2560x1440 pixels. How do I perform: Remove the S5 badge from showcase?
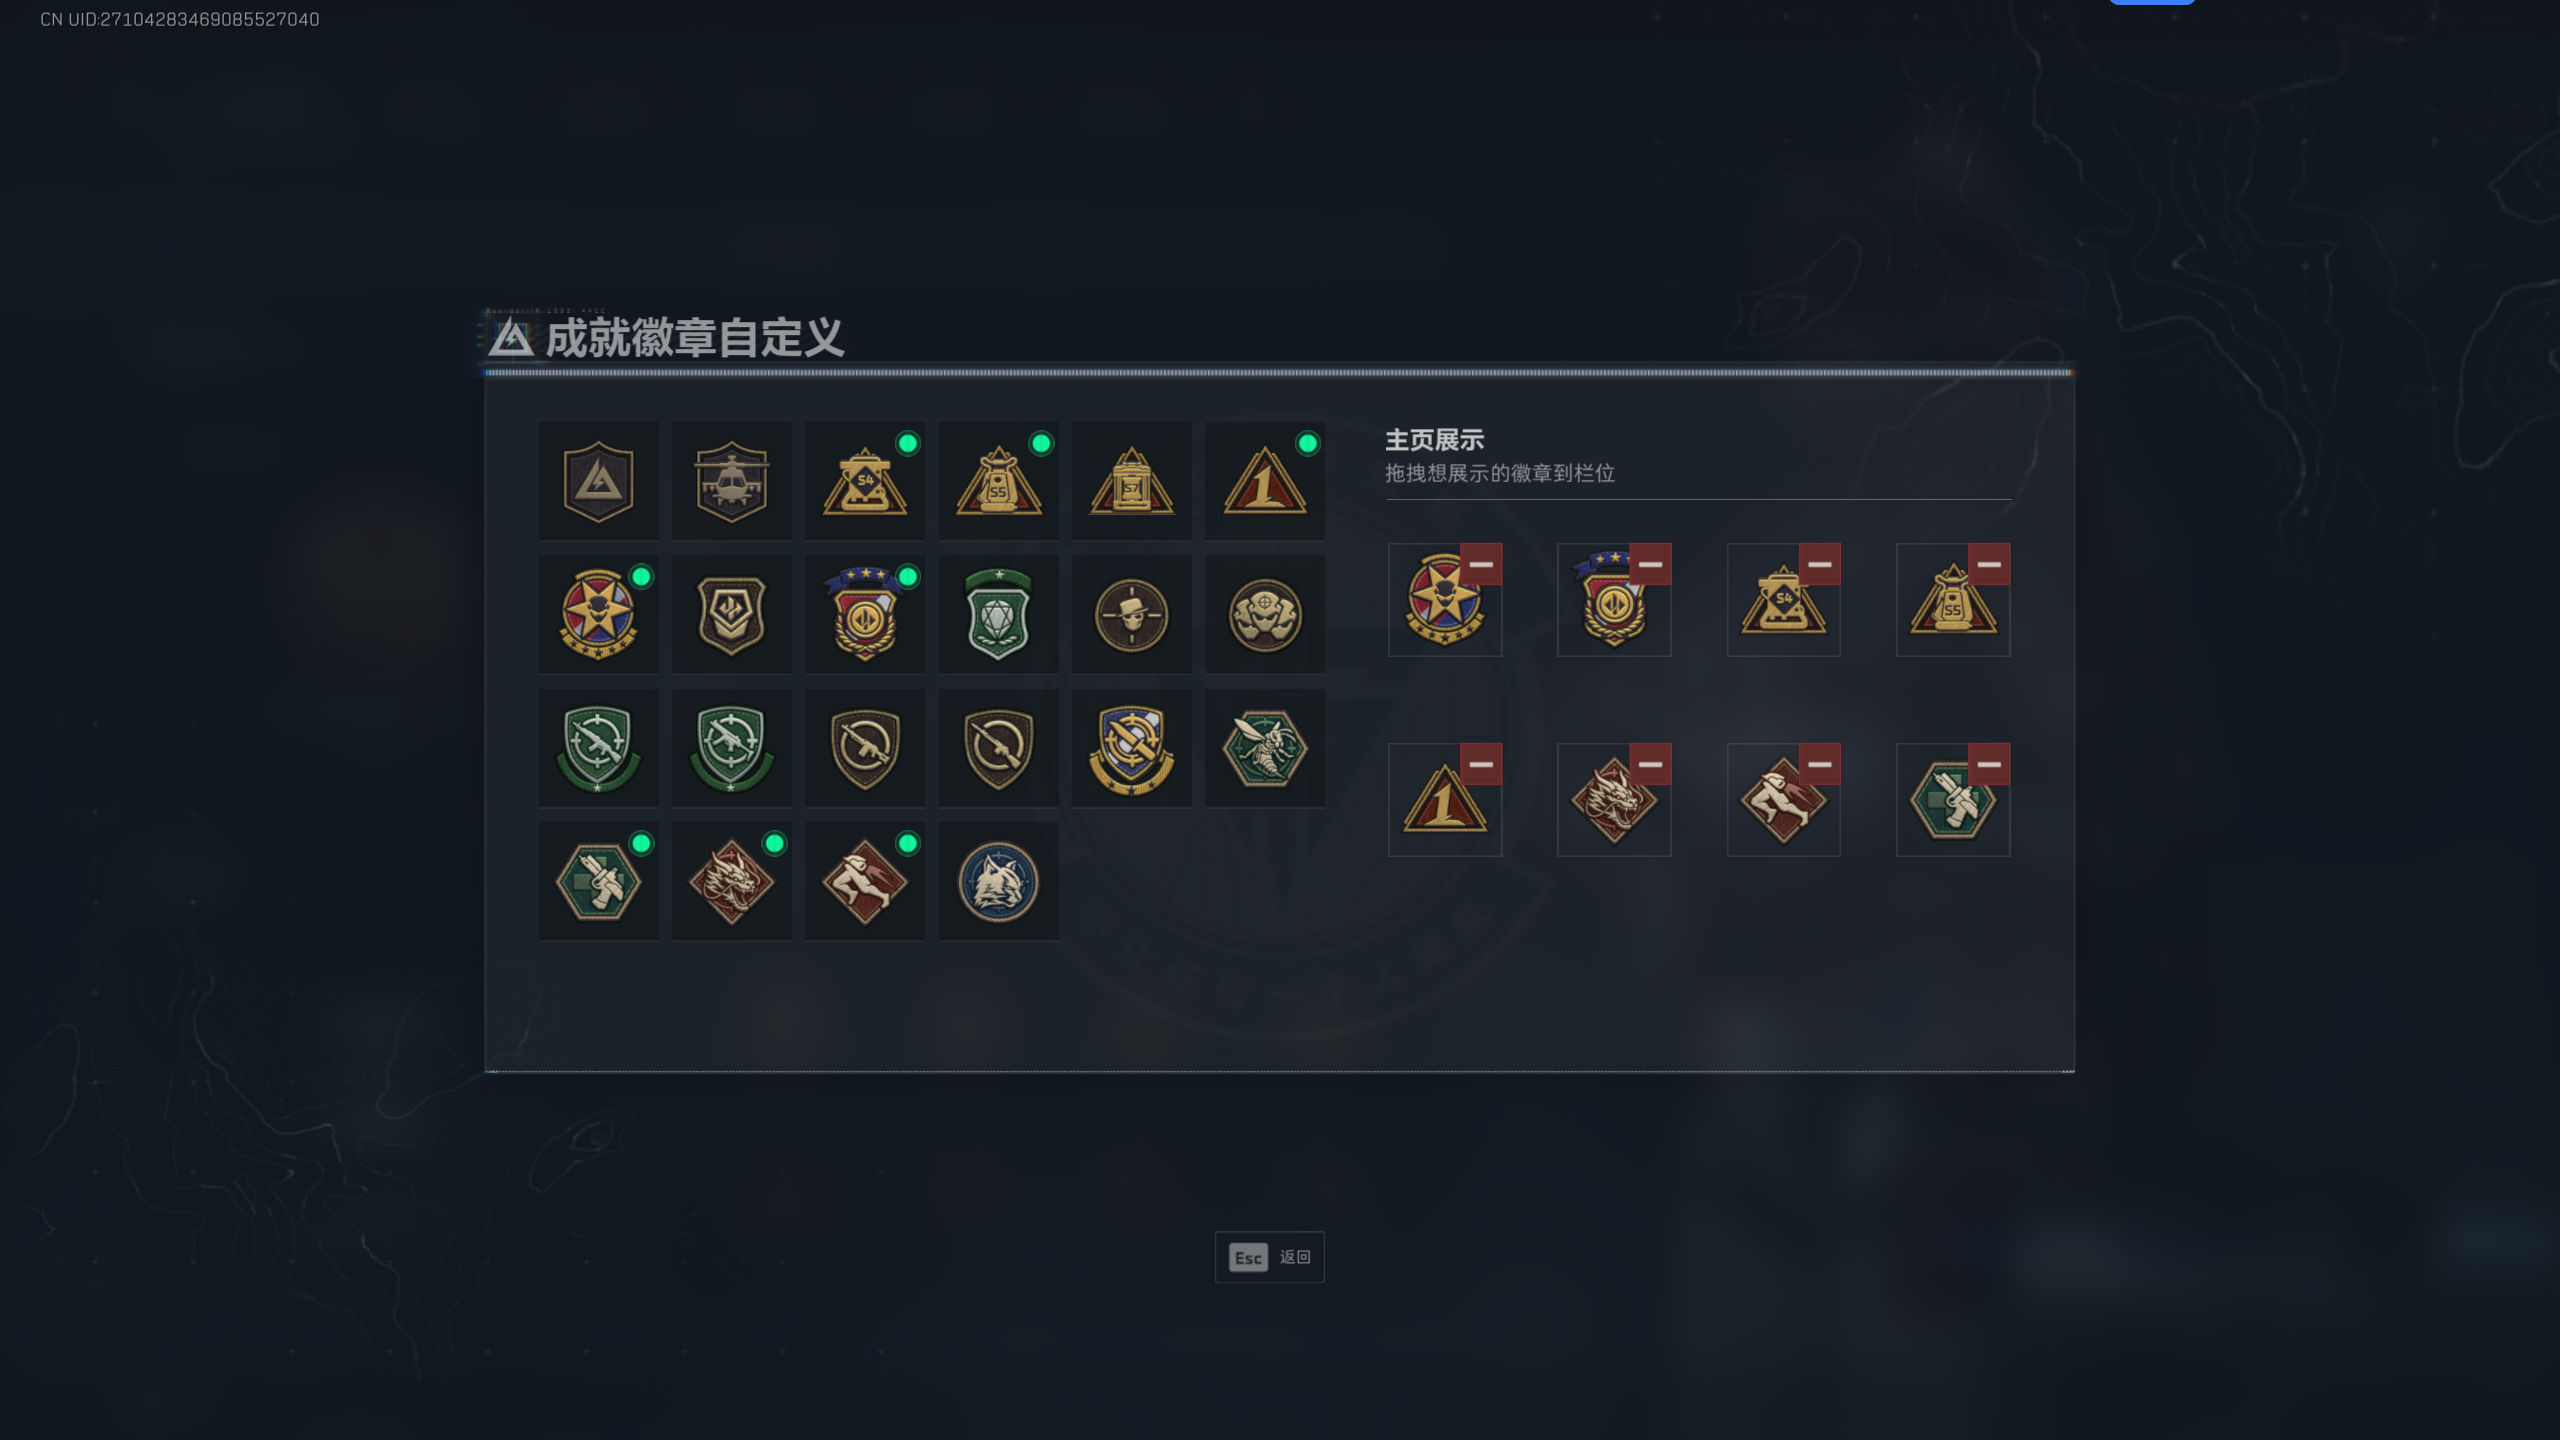(x=1989, y=565)
